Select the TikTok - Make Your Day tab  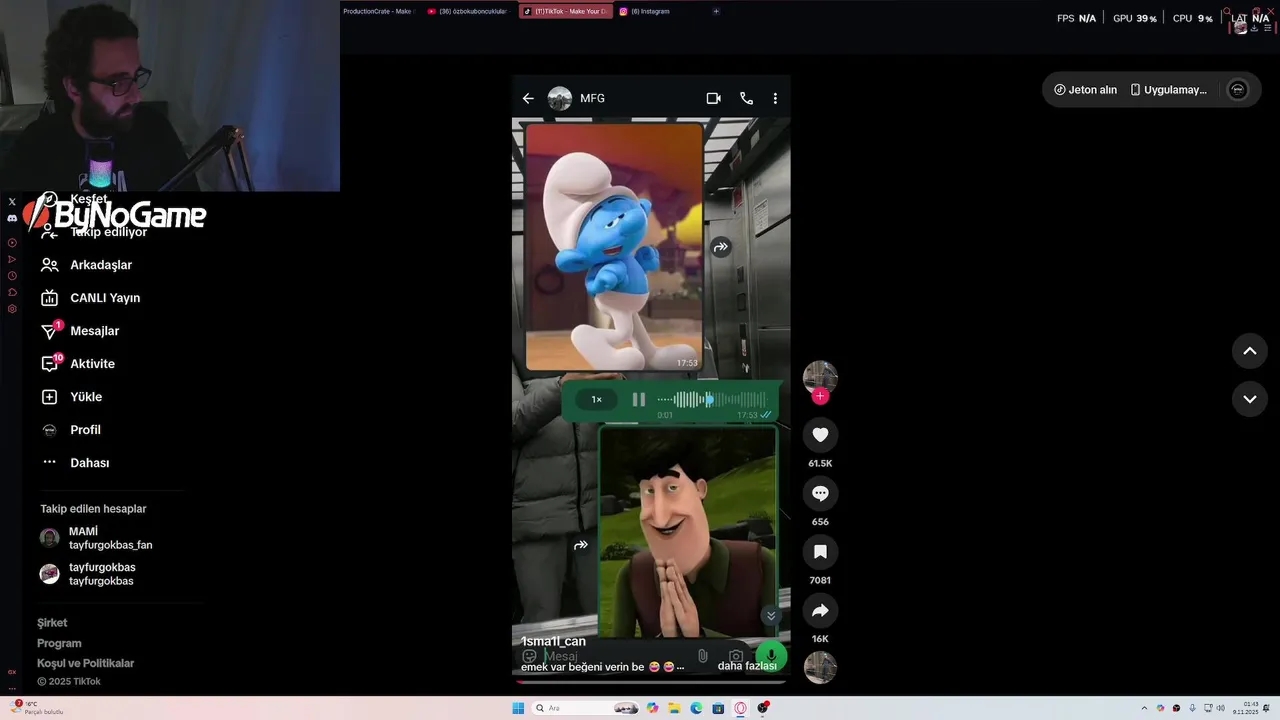[x=565, y=11]
